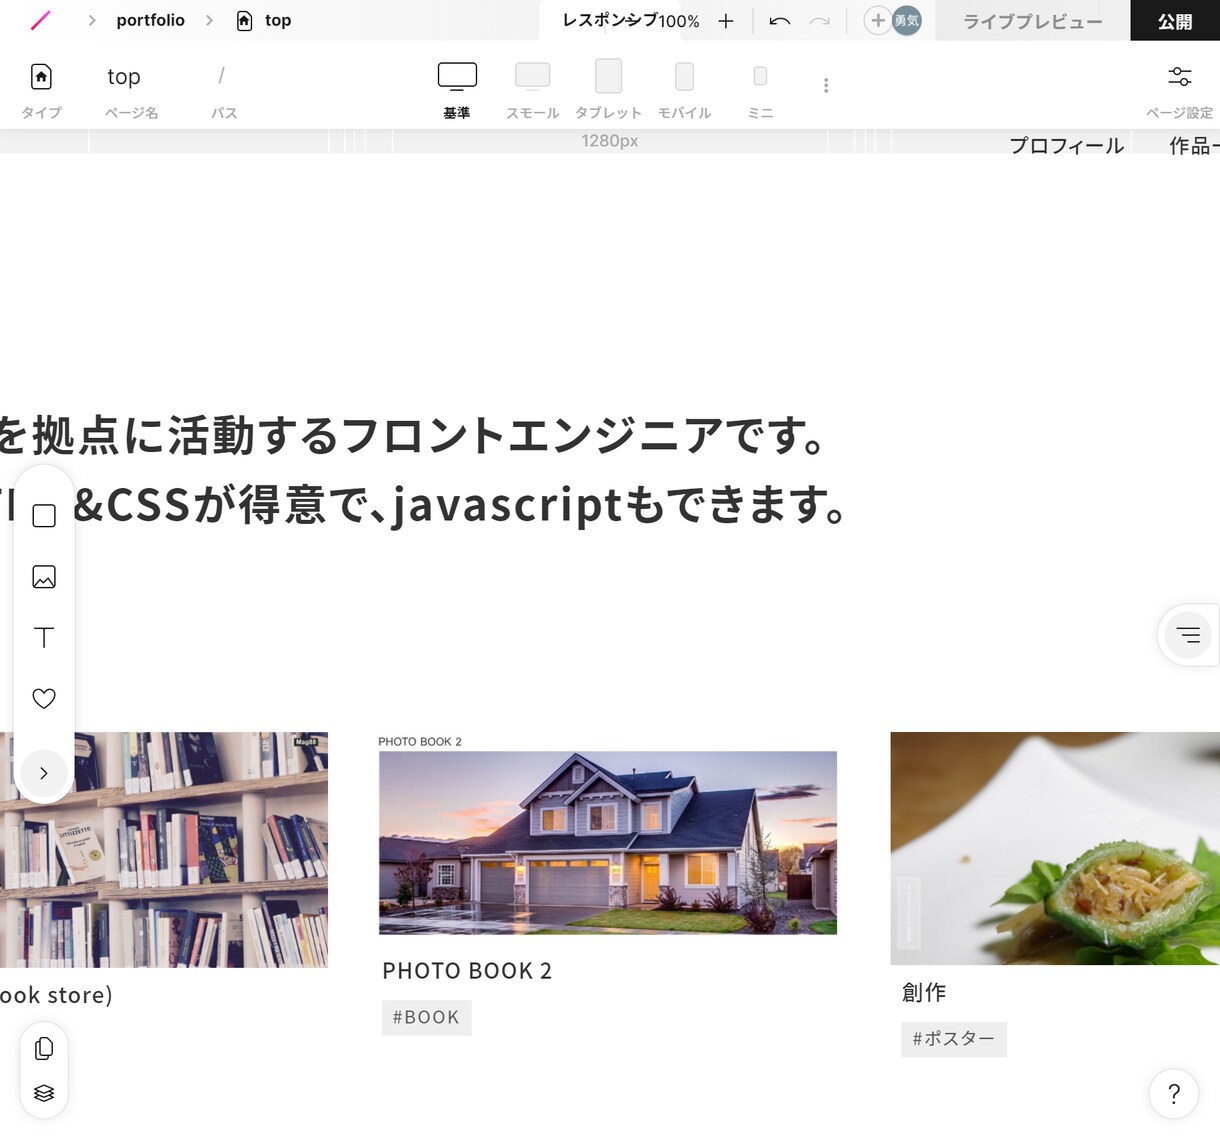Select the タブレット breakpoint
Screen dimensions: 1220x1140
(608, 88)
